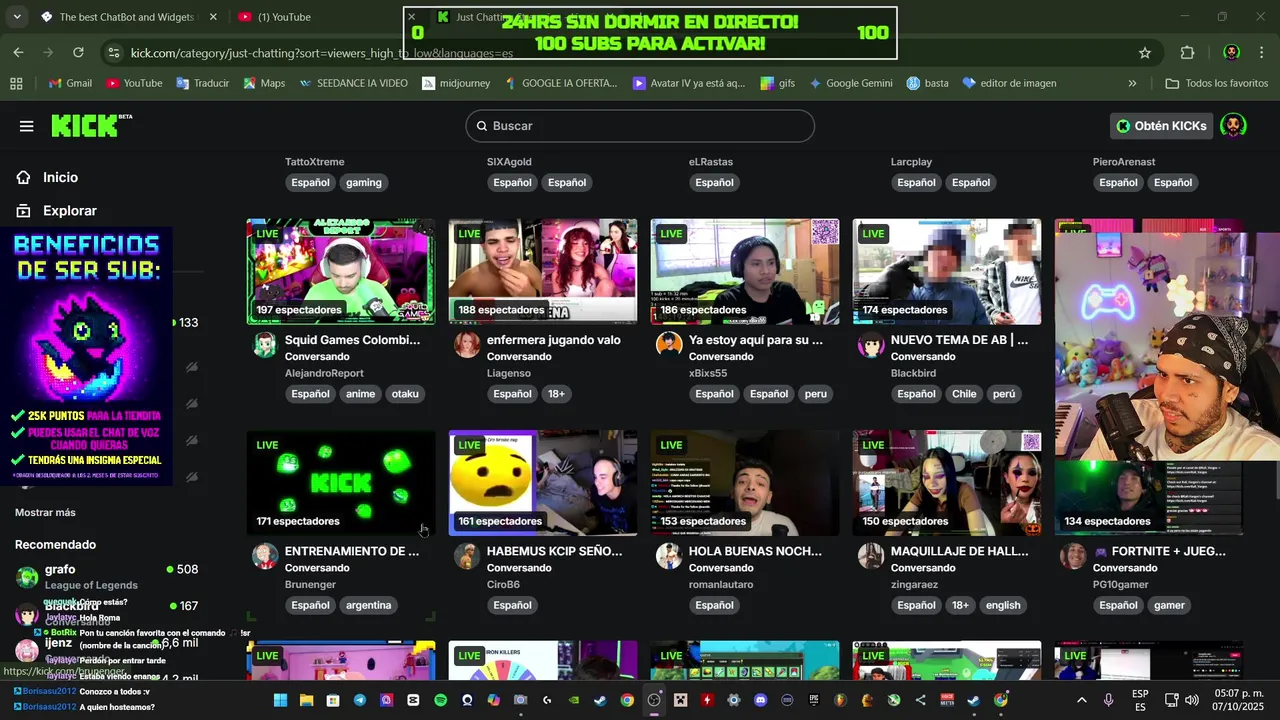Click xBixs55's channel avatar
The width and height of the screenshot is (1280, 720).
[669, 345]
